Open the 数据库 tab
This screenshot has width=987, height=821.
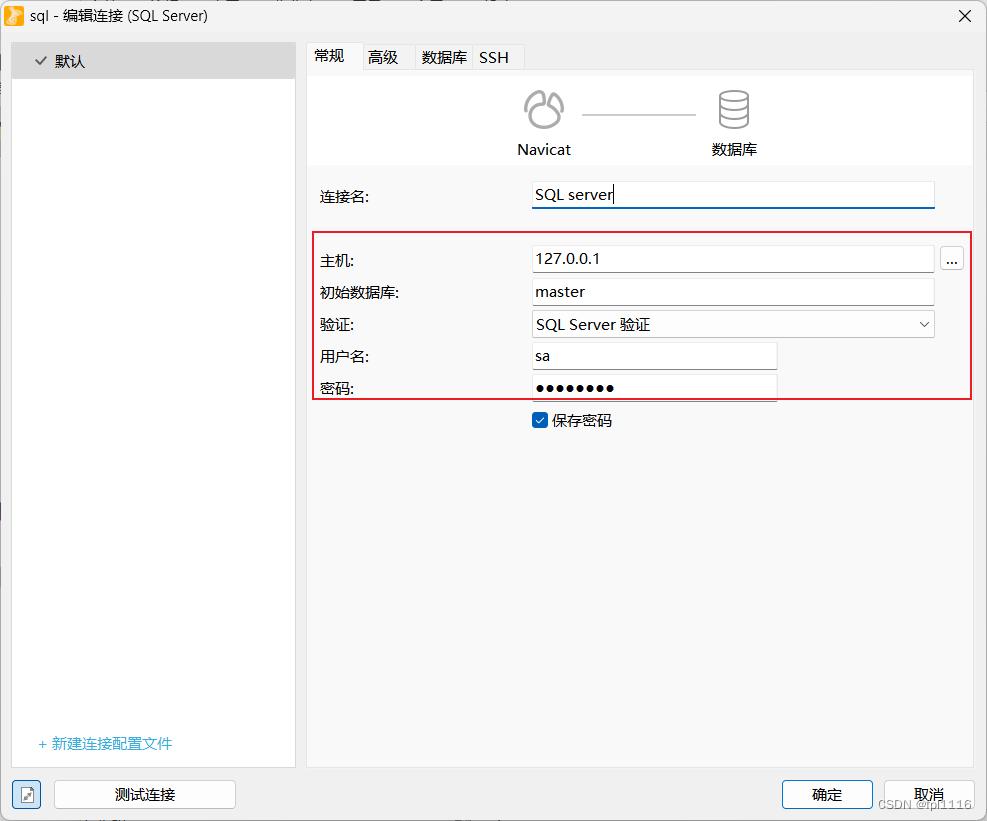444,57
